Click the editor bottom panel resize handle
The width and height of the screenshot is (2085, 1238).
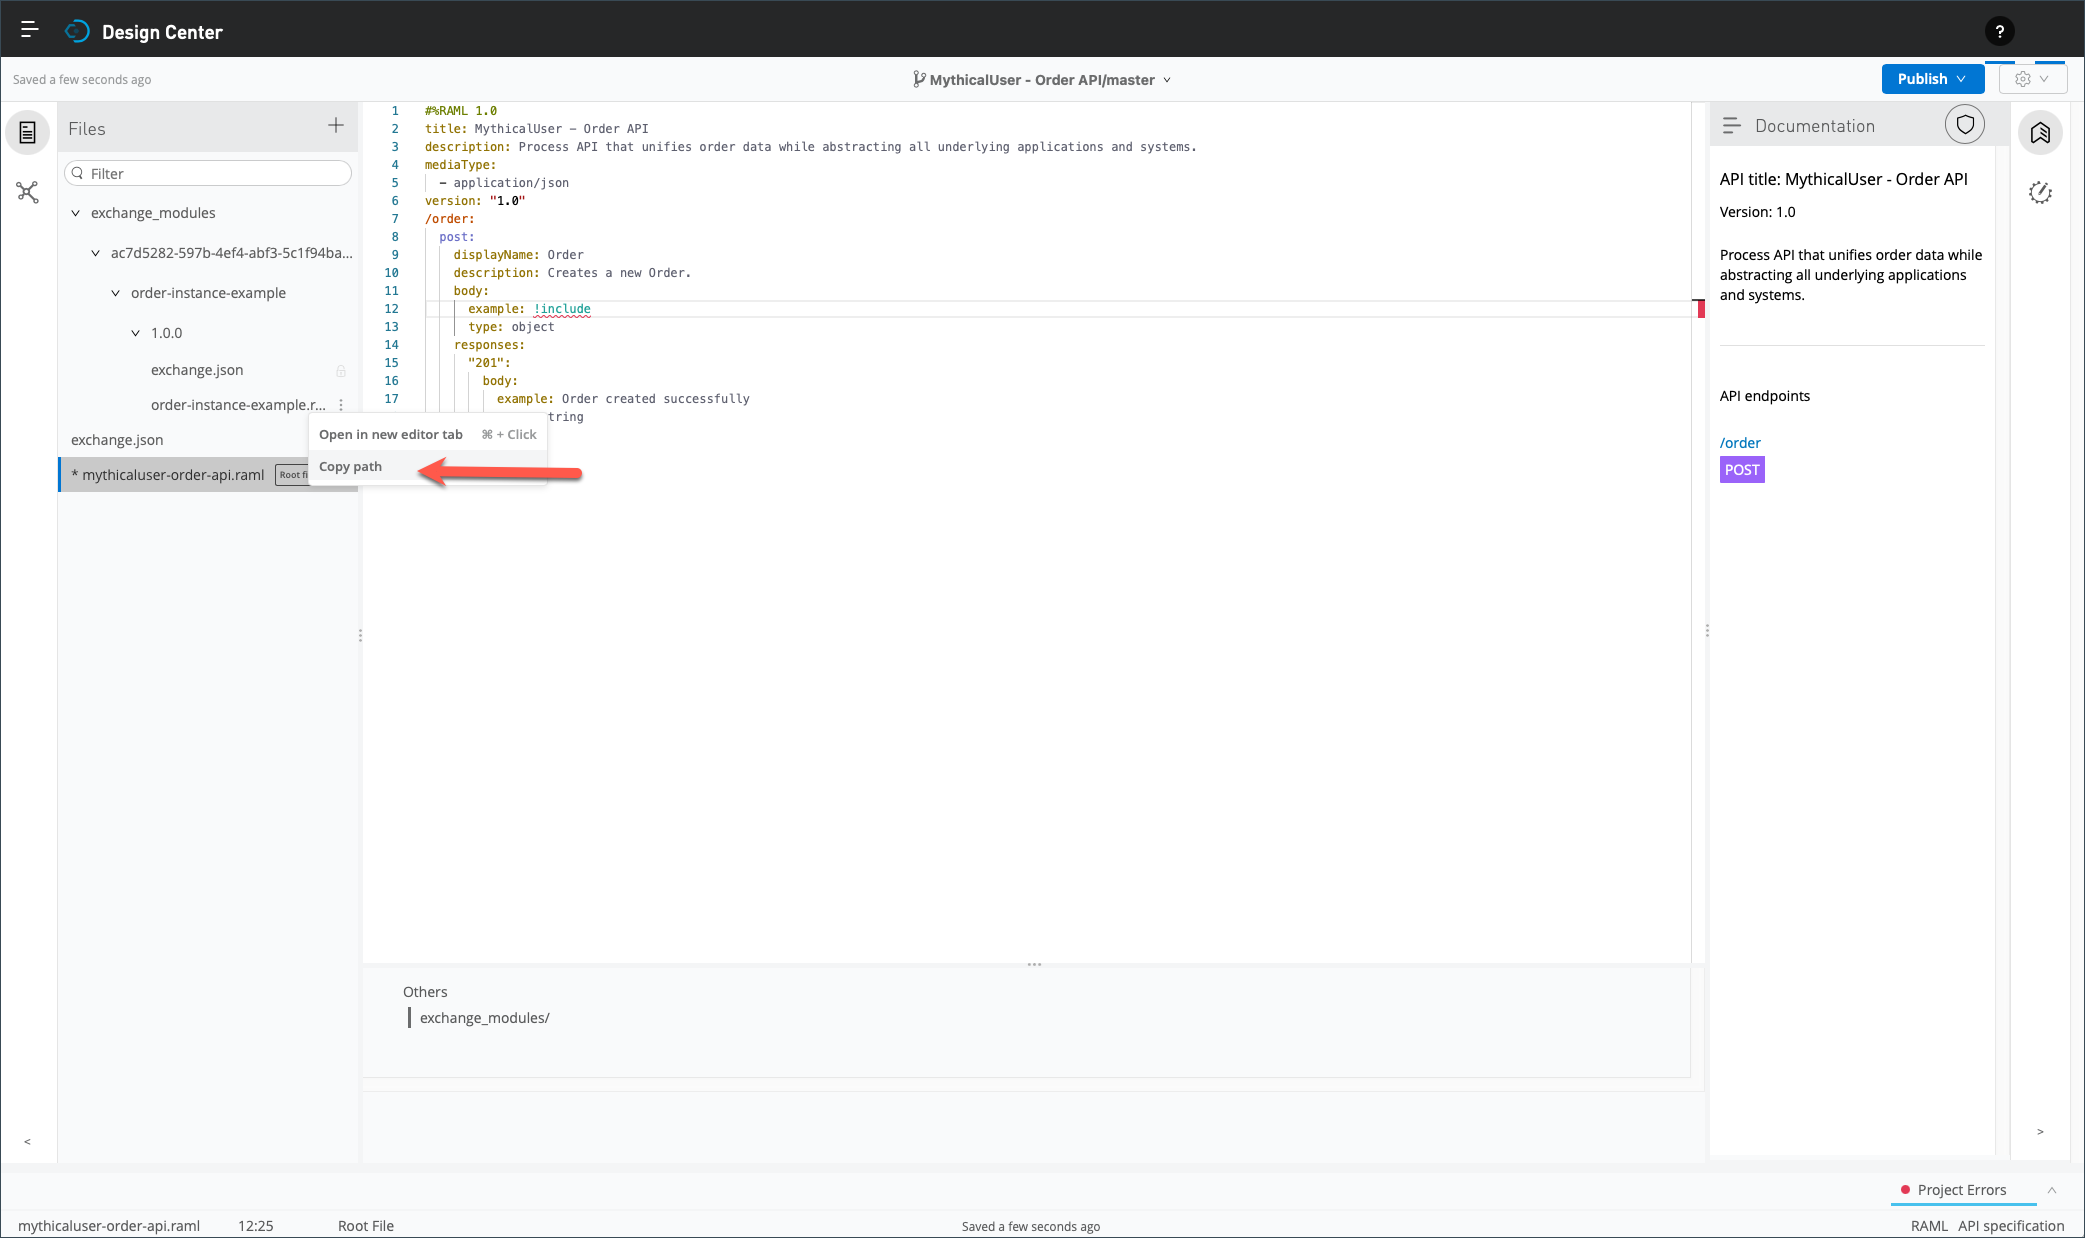point(1034,965)
